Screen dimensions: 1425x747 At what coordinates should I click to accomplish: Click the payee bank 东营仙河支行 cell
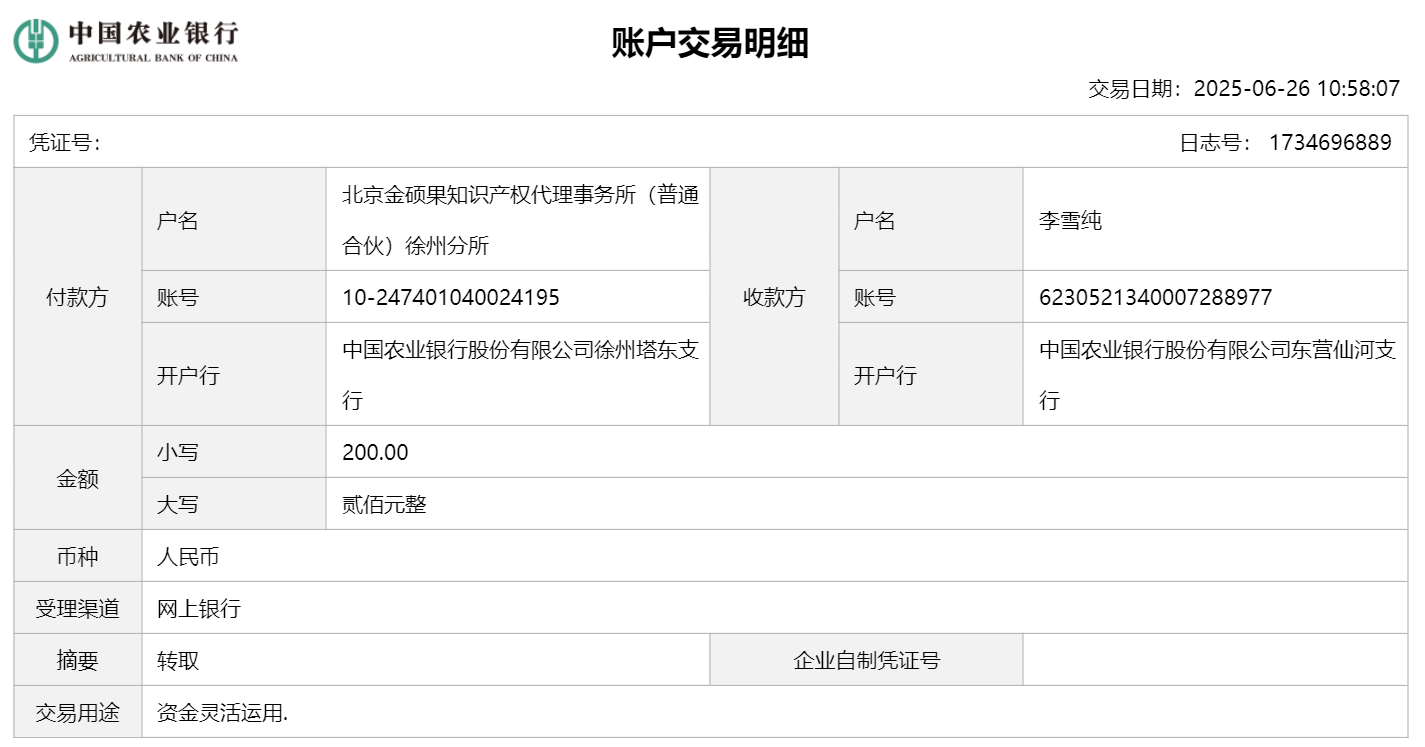1217,375
